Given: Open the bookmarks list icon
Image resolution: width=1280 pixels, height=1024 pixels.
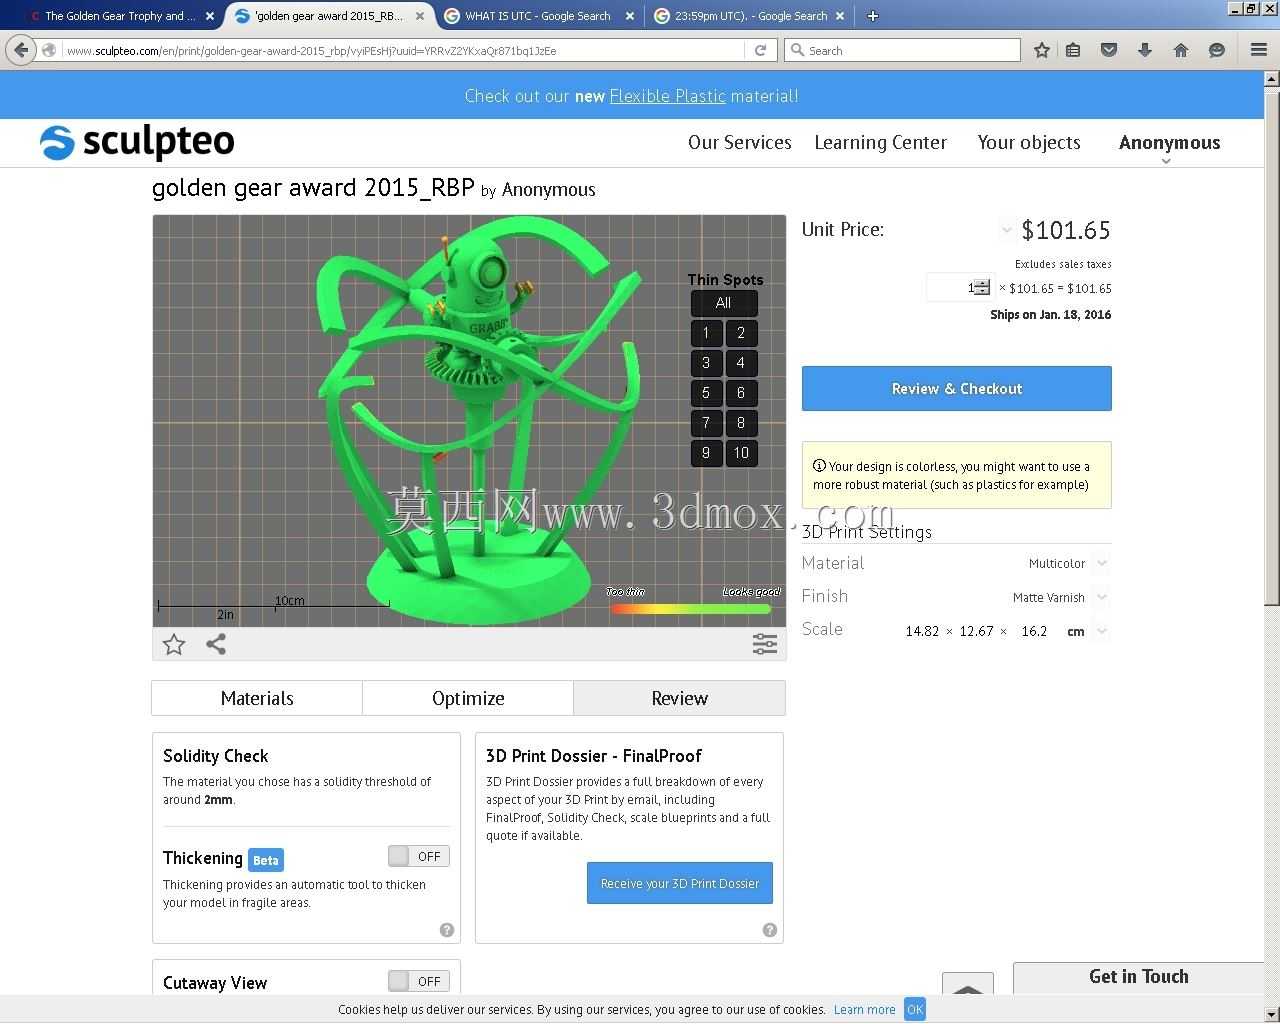Looking at the screenshot, I should tap(1073, 50).
